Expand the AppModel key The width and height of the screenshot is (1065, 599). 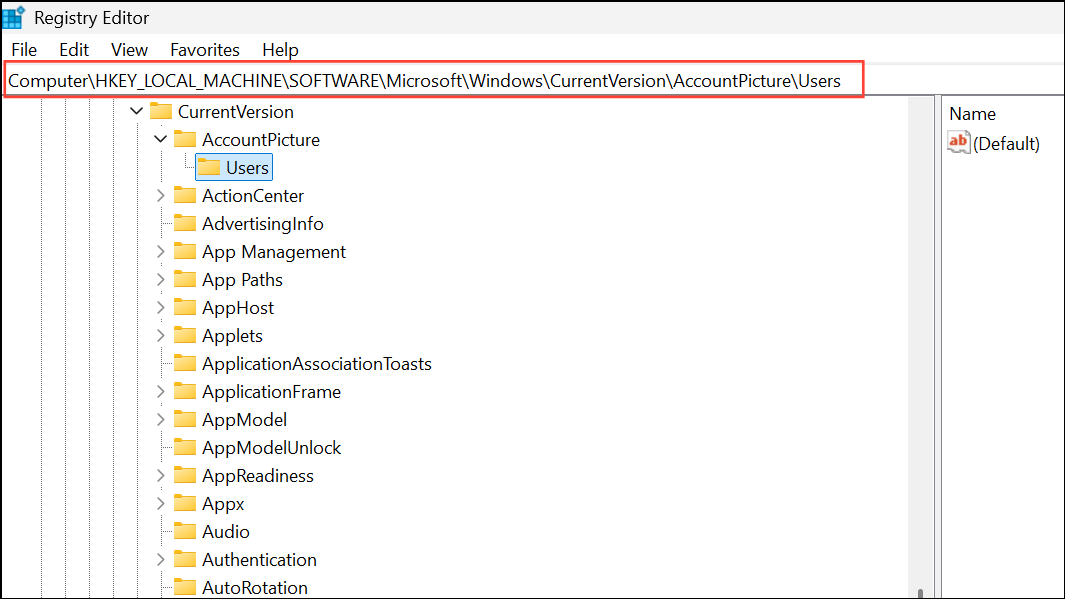(x=160, y=419)
